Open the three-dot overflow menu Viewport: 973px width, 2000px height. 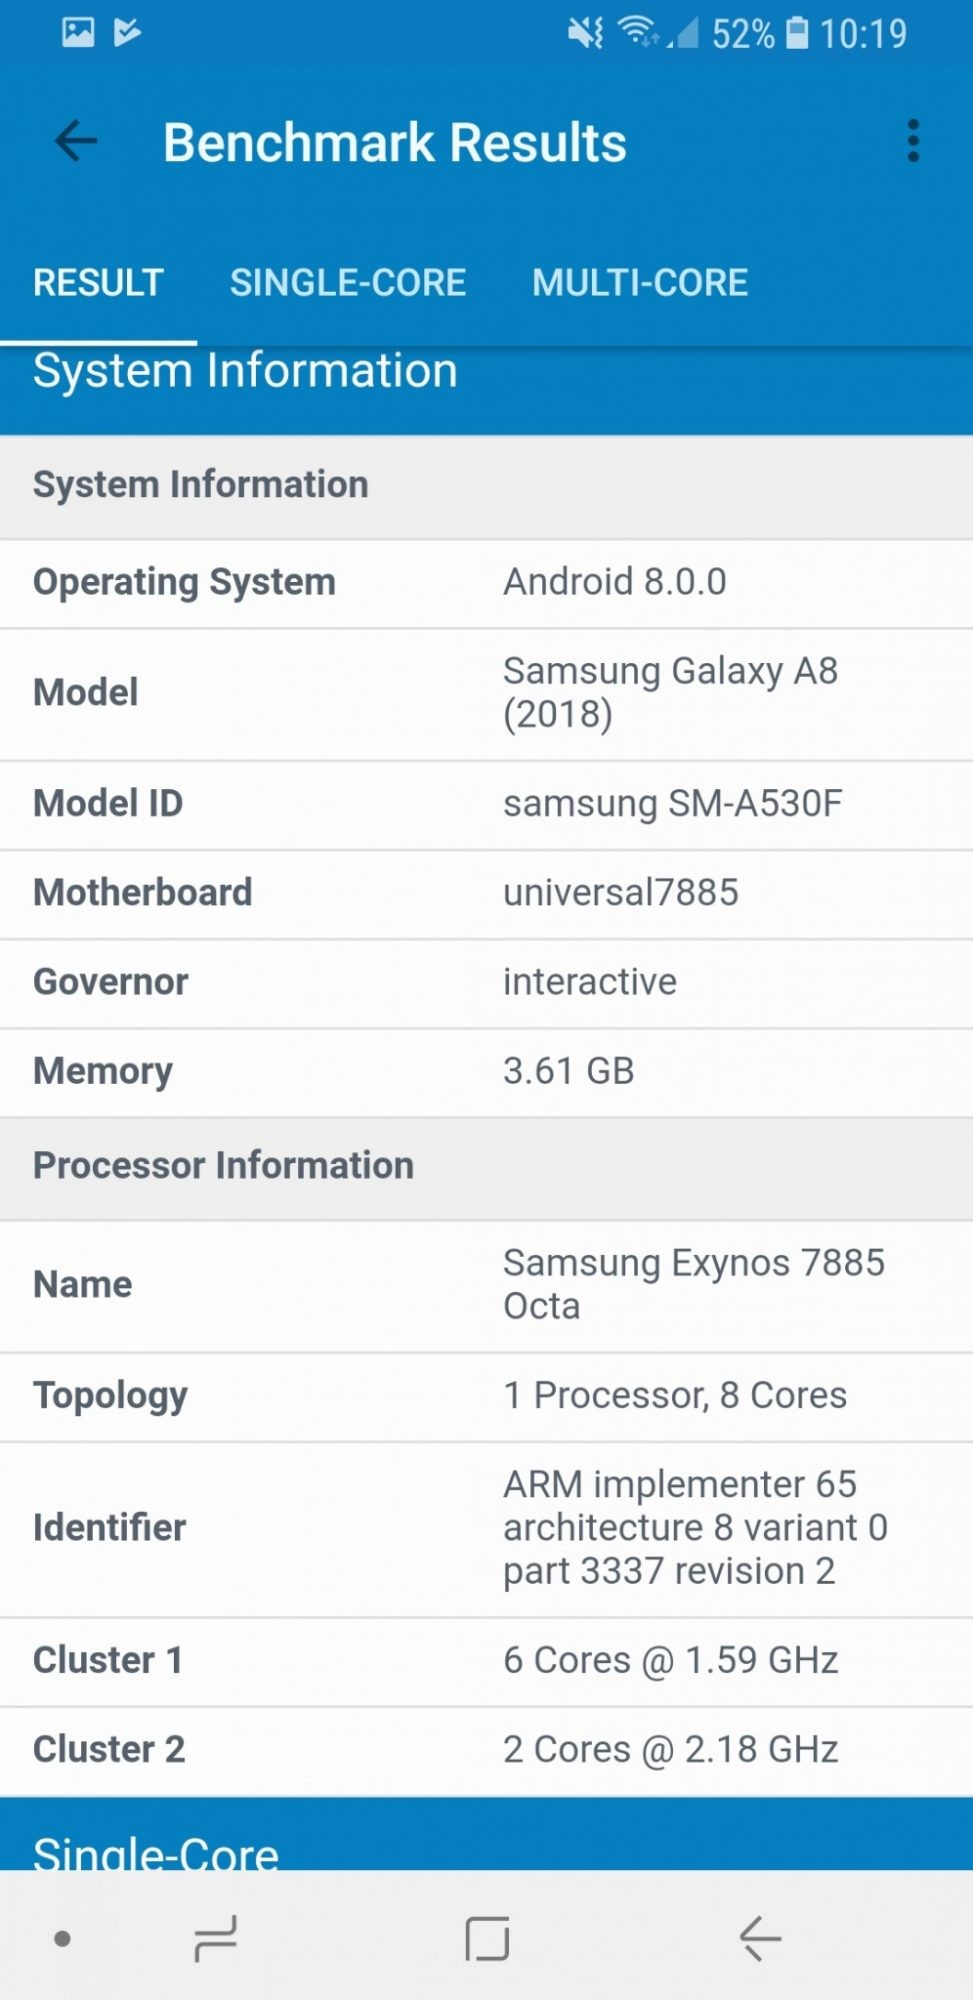click(912, 141)
